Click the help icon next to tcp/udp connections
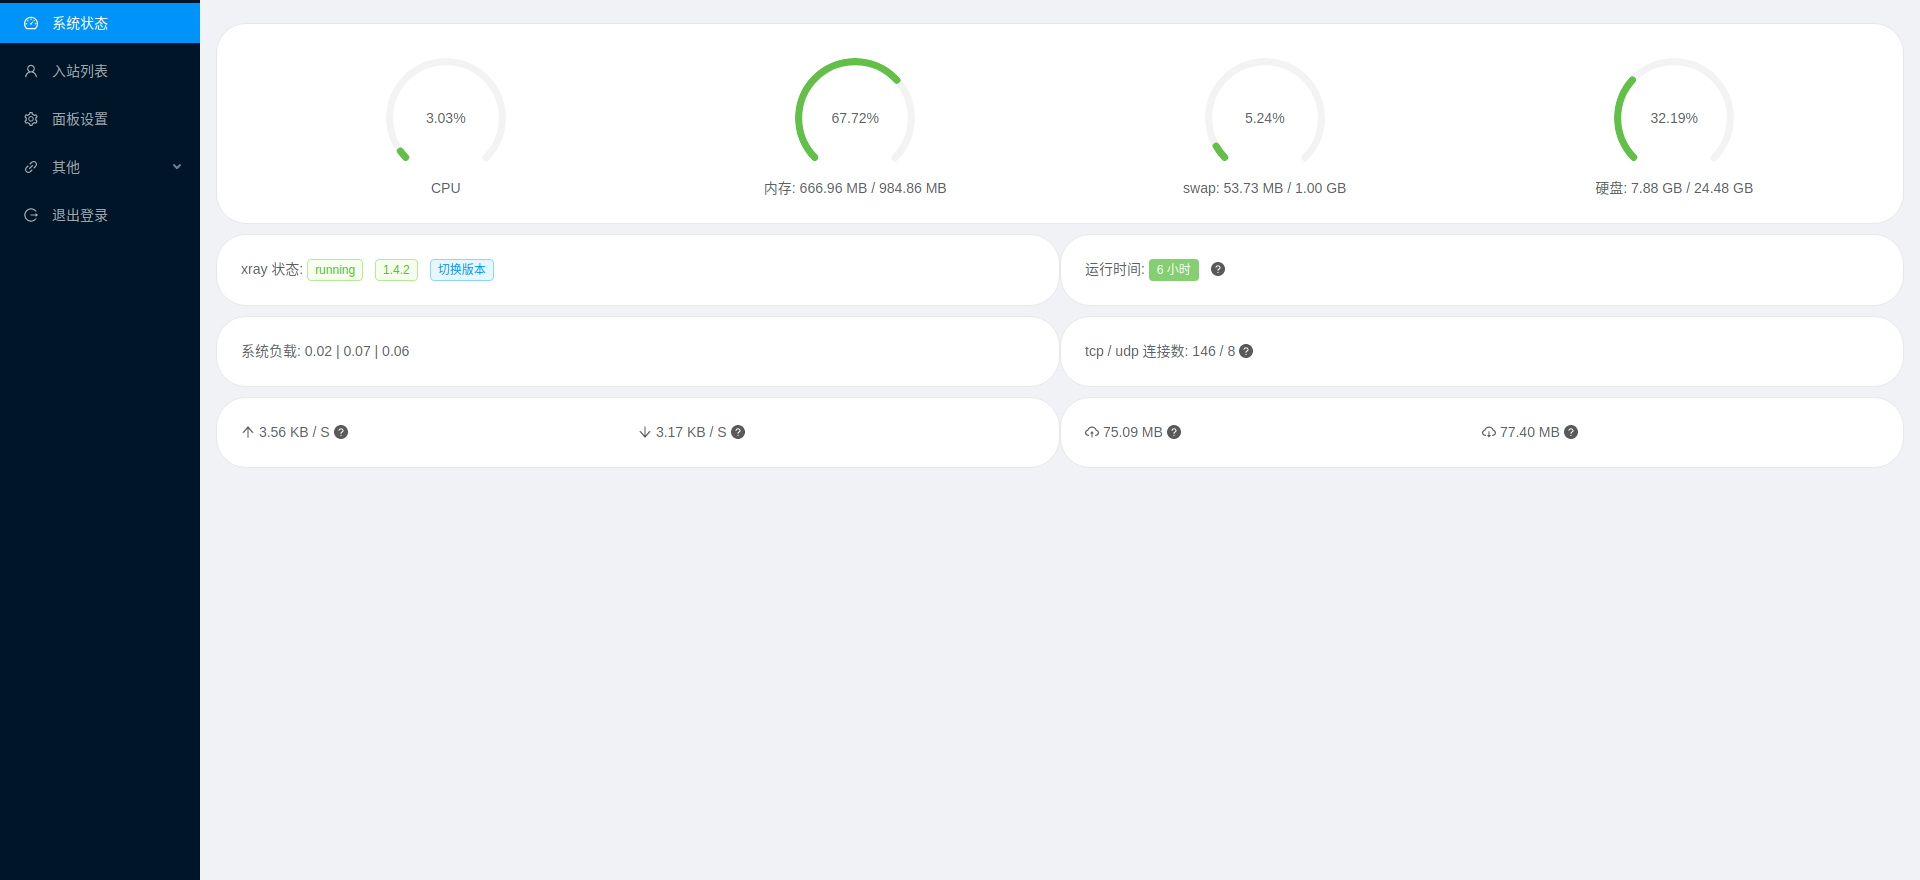The width and height of the screenshot is (1920, 880). point(1246,351)
